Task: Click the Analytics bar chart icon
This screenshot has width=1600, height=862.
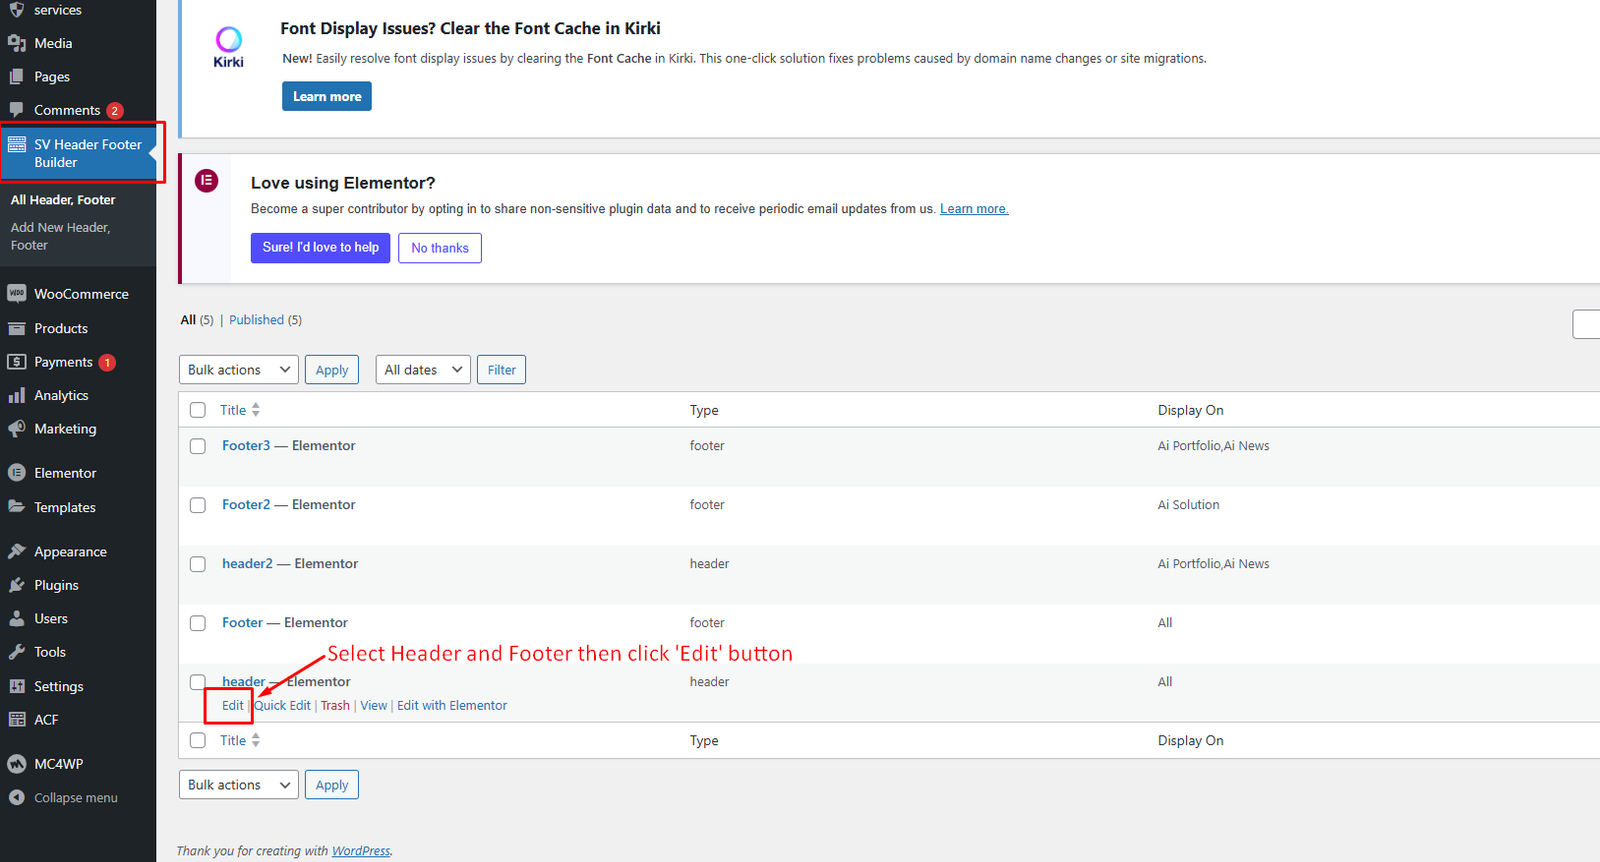Action: click(x=17, y=396)
